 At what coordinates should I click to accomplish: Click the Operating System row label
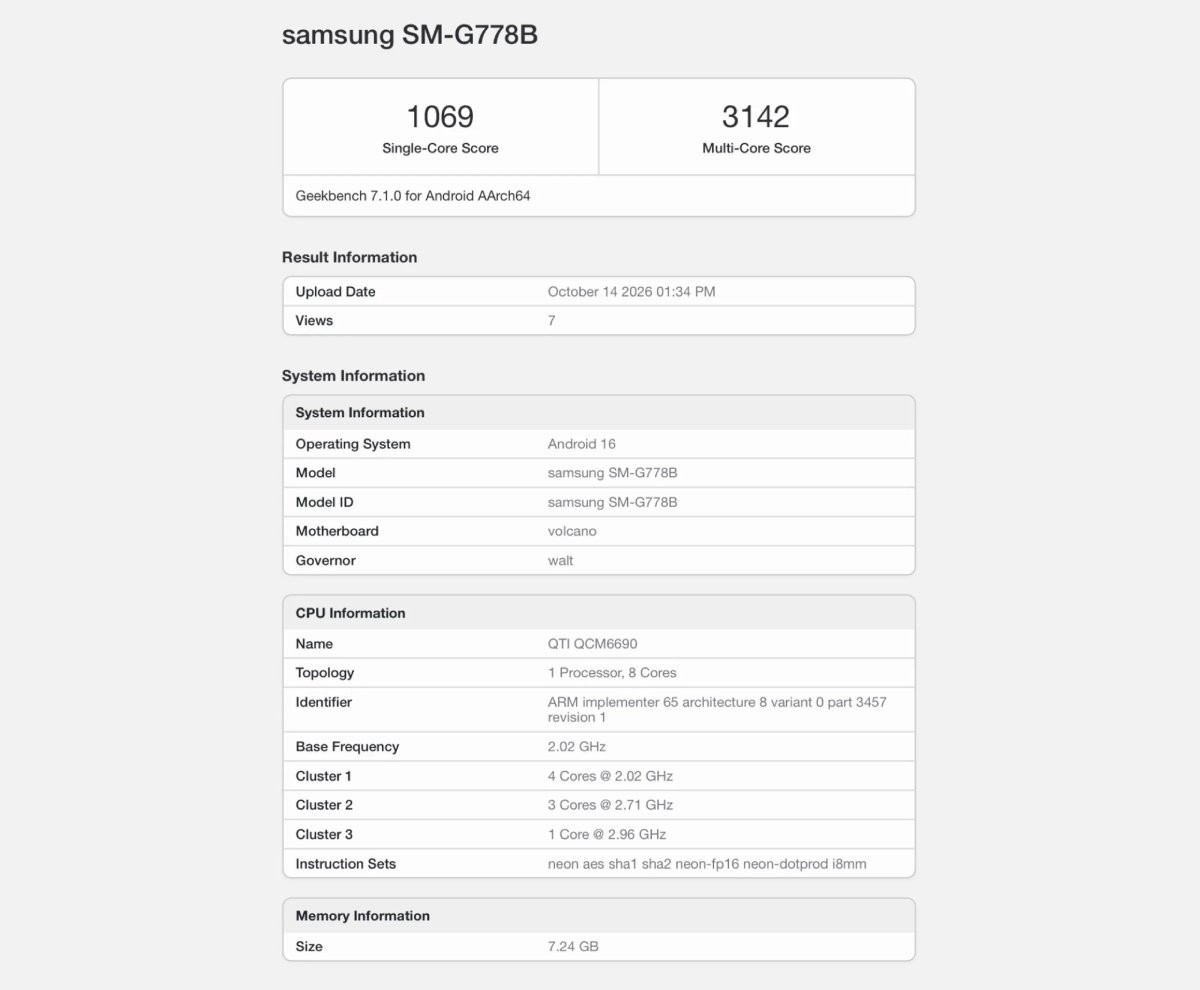[353, 444]
